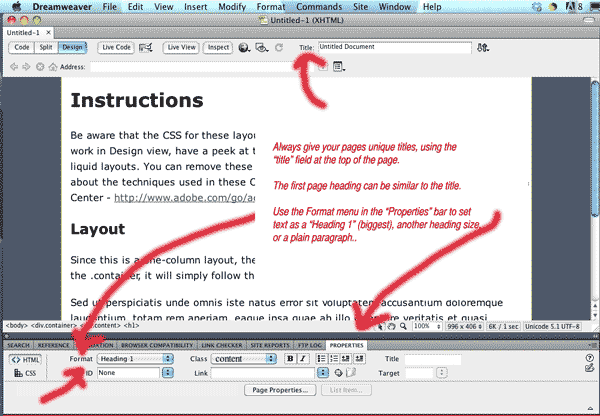
Task: Toggle Inspect mode
Action: click(x=218, y=47)
